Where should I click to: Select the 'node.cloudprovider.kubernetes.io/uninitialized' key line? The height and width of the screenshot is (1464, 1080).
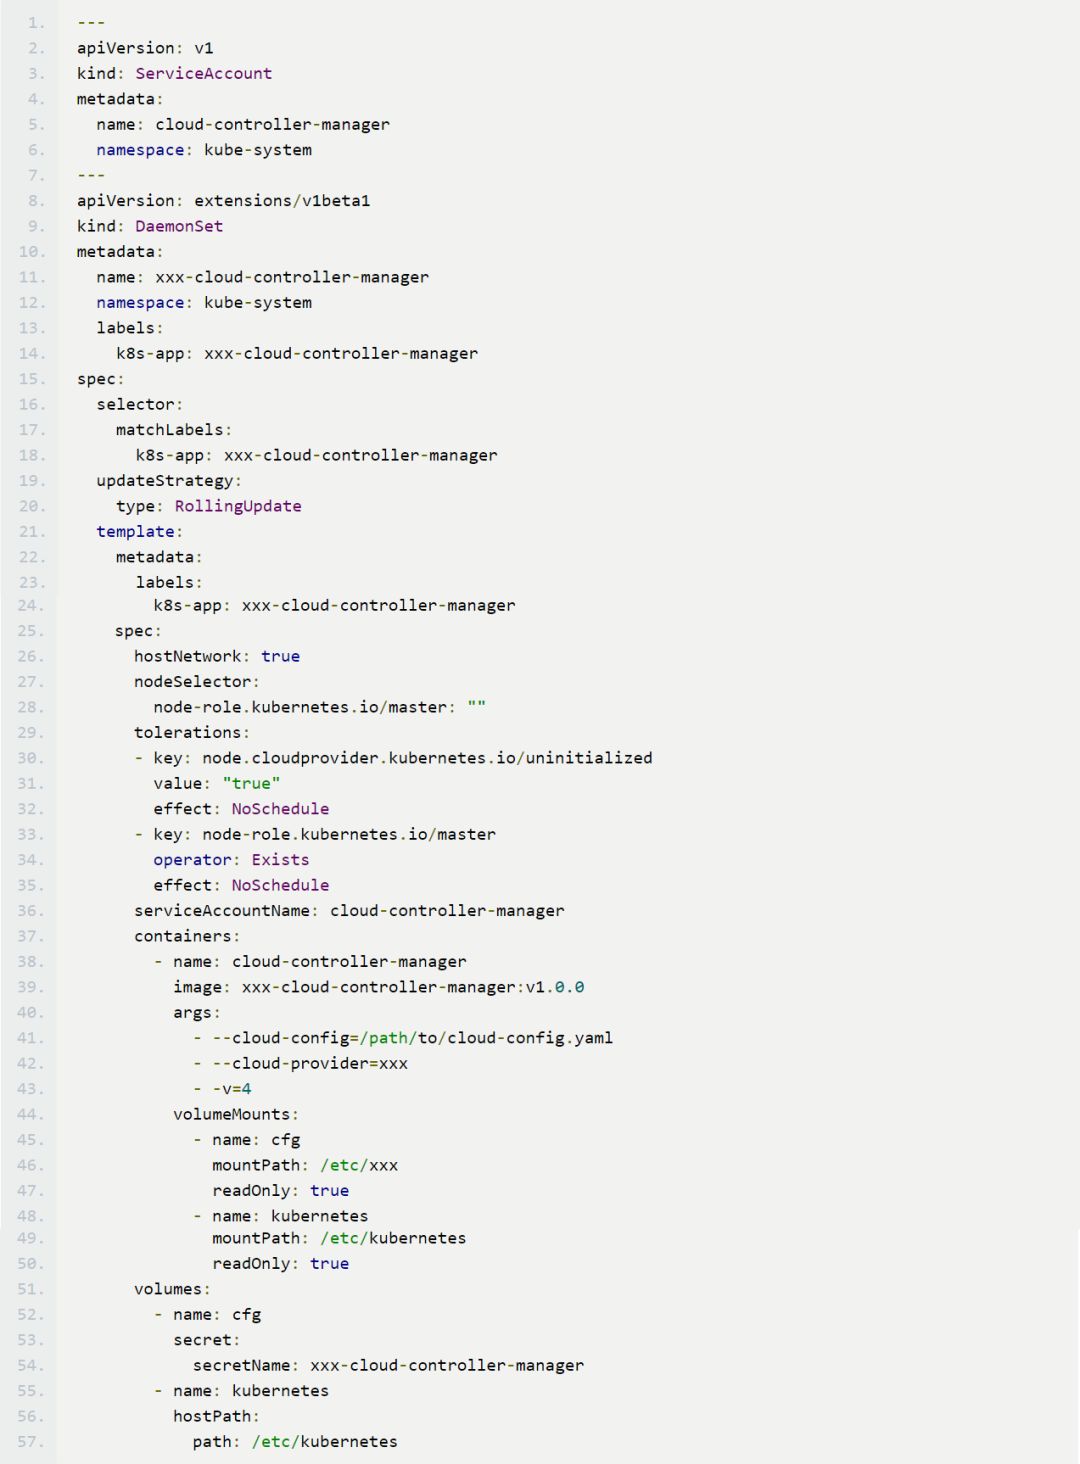(393, 758)
